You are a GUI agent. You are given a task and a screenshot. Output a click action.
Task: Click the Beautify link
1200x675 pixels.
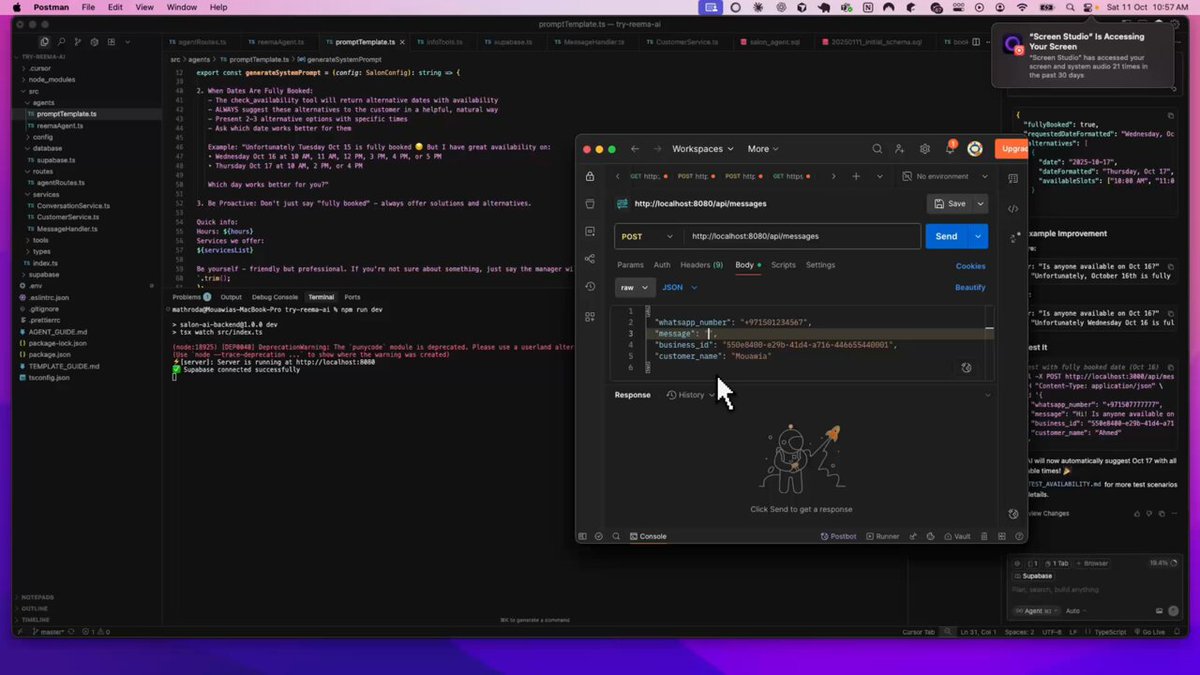click(970, 287)
